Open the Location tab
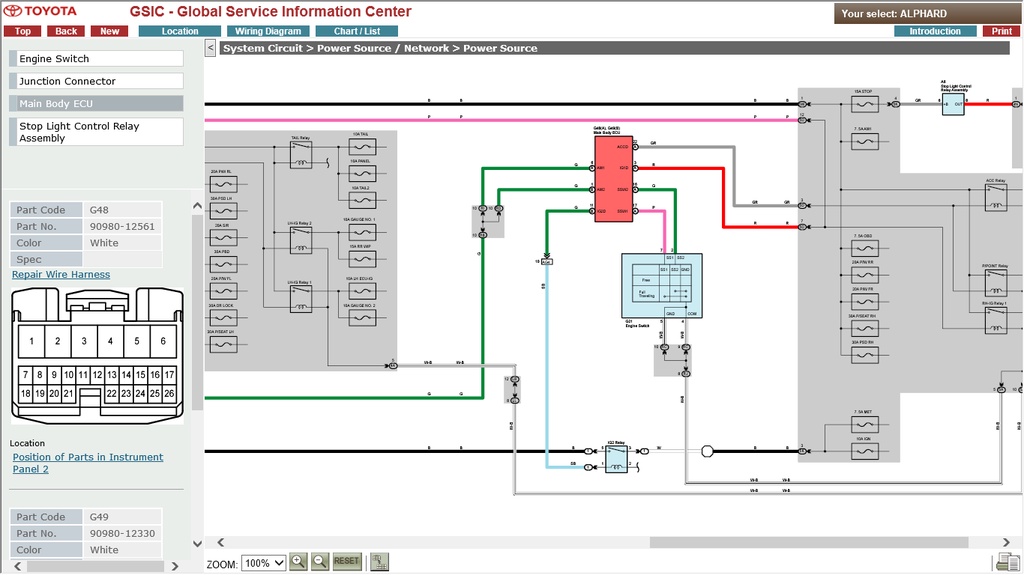 (x=180, y=31)
